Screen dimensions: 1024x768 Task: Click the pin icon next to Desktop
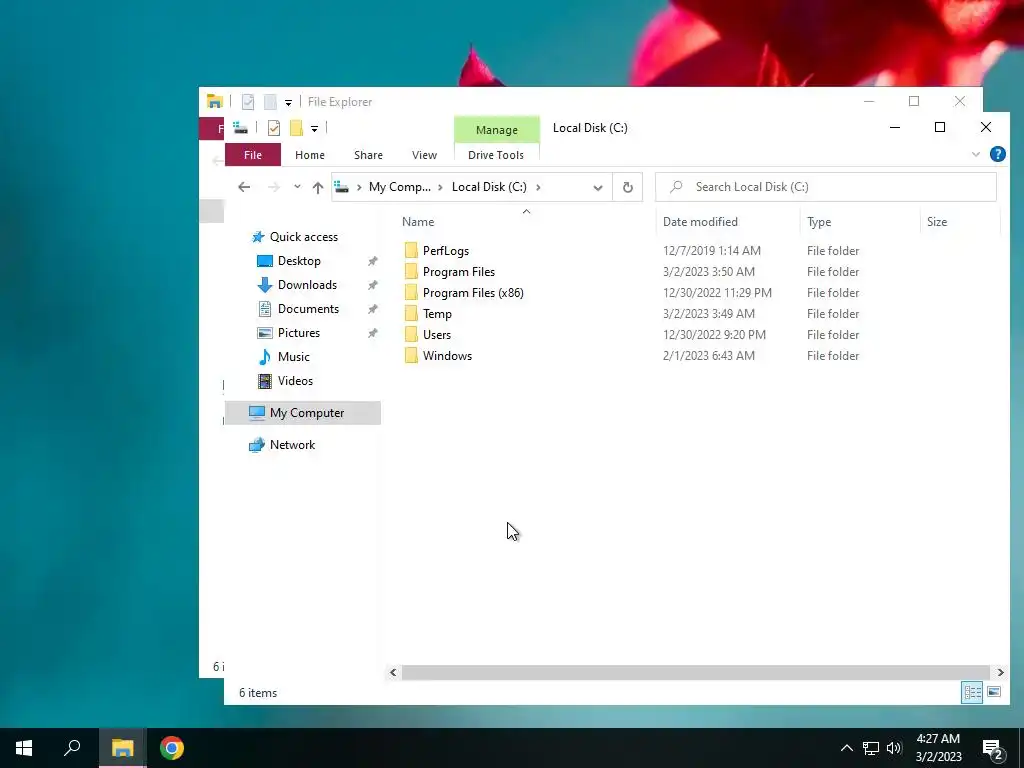[372, 261]
